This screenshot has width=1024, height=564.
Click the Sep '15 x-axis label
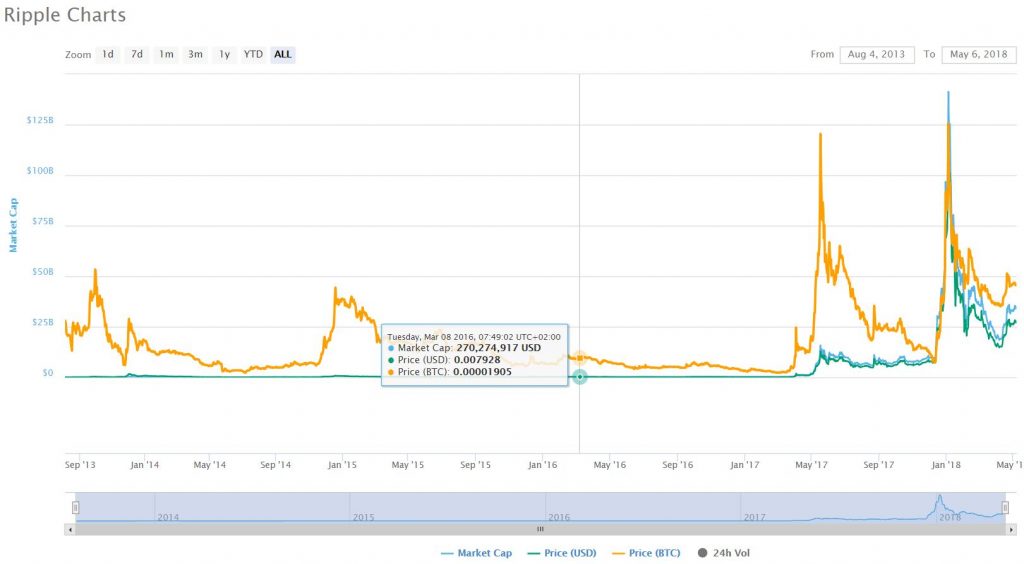pyautogui.click(x=475, y=465)
